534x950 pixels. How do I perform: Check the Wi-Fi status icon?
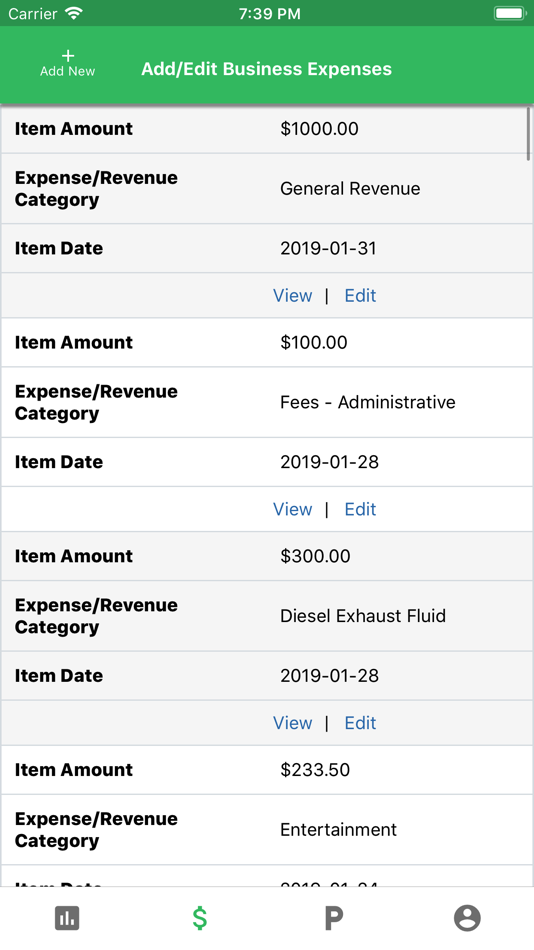tap(74, 13)
